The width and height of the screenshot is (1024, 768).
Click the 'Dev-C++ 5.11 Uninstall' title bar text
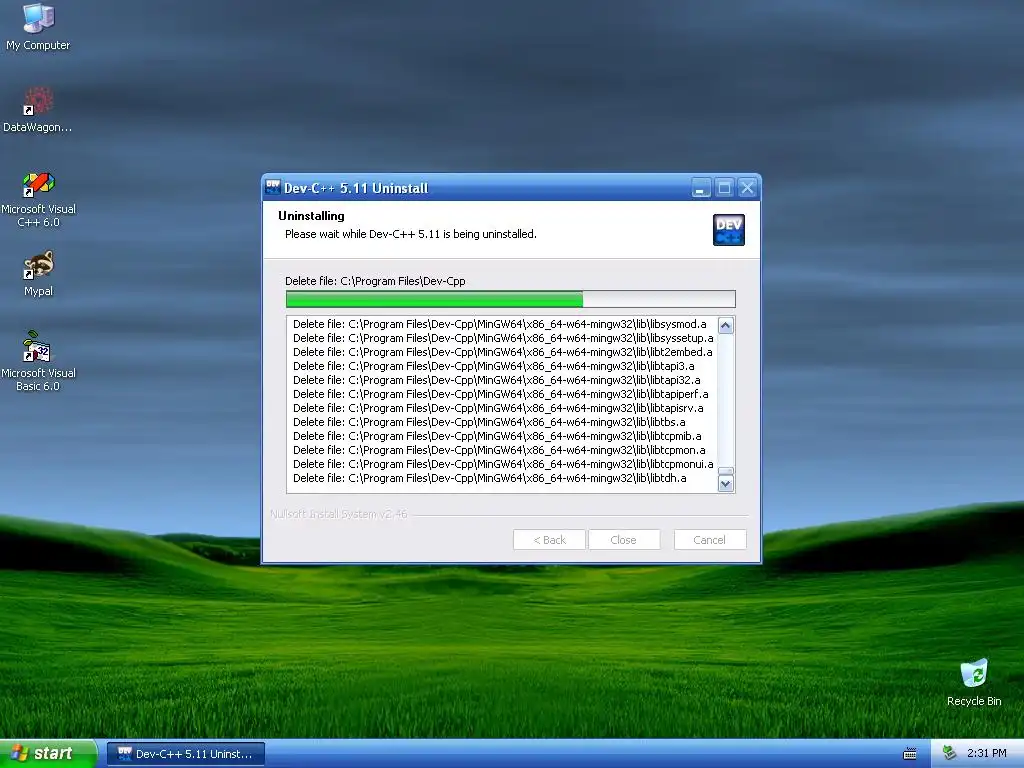coord(356,189)
